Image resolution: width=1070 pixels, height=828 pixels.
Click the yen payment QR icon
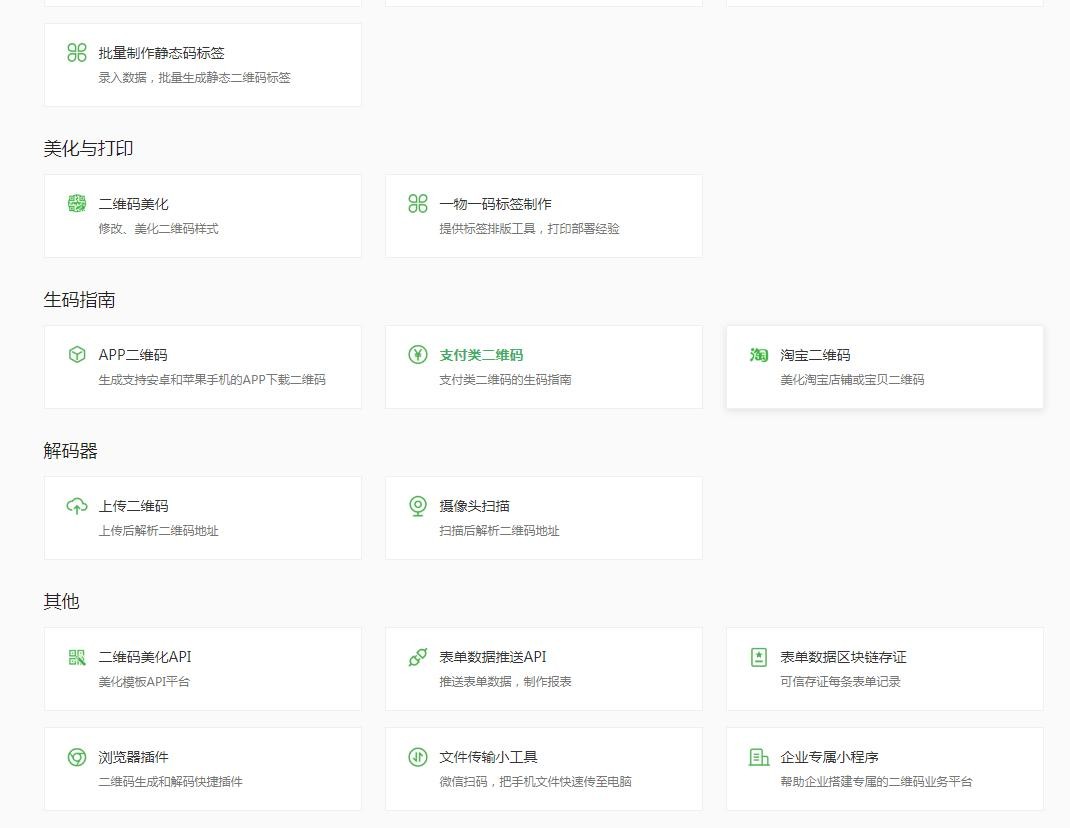click(418, 355)
